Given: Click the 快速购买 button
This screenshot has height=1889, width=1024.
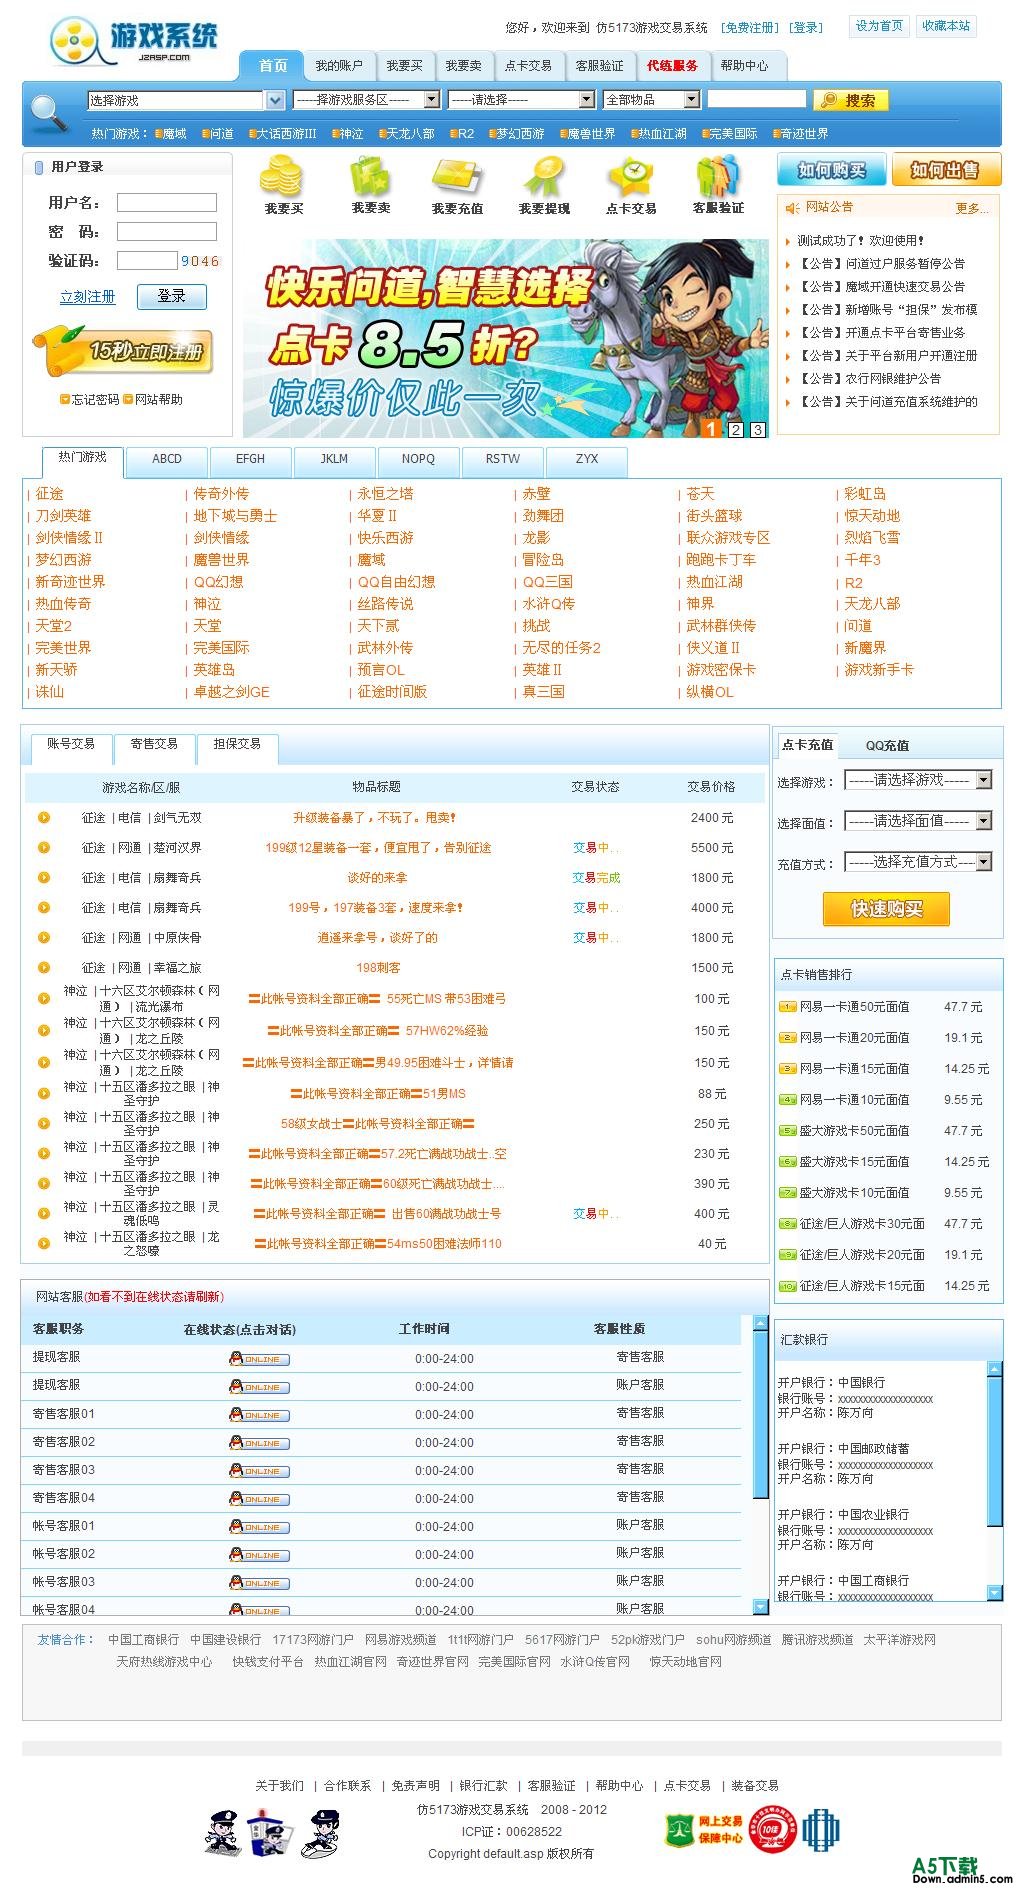Looking at the screenshot, I should pos(886,909).
